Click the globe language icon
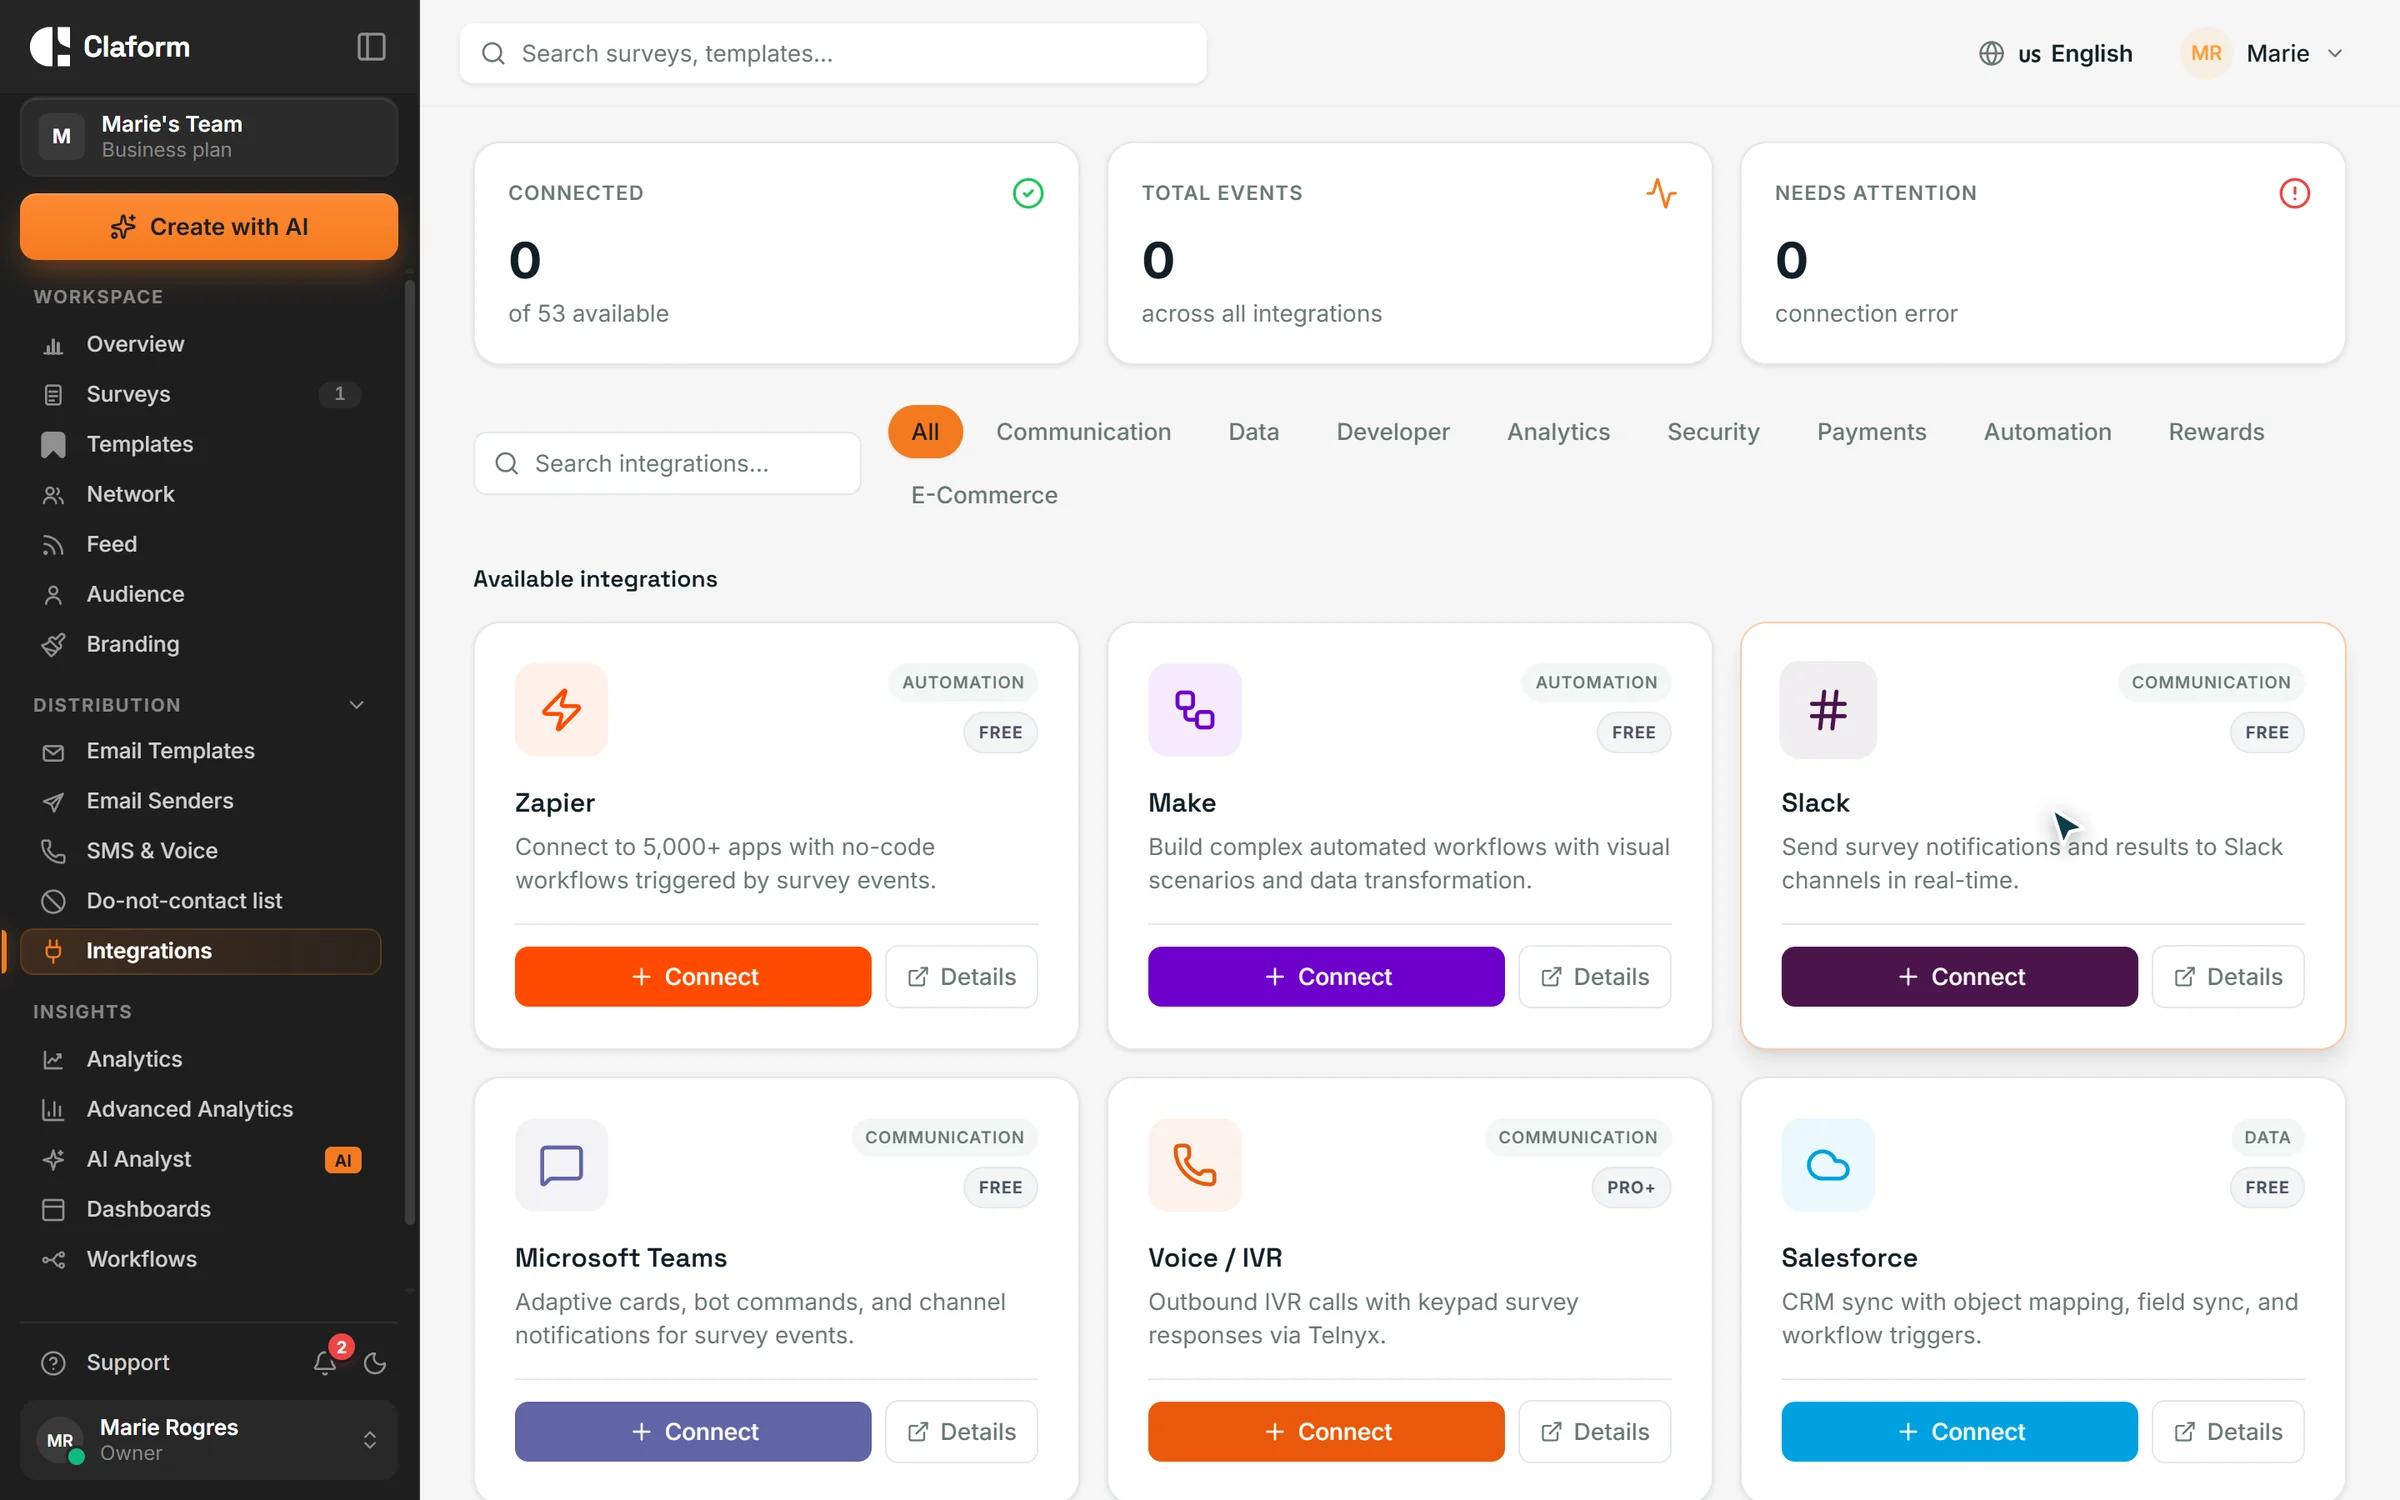Viewport: 2400px width, 1500px height. point(1991,54)
